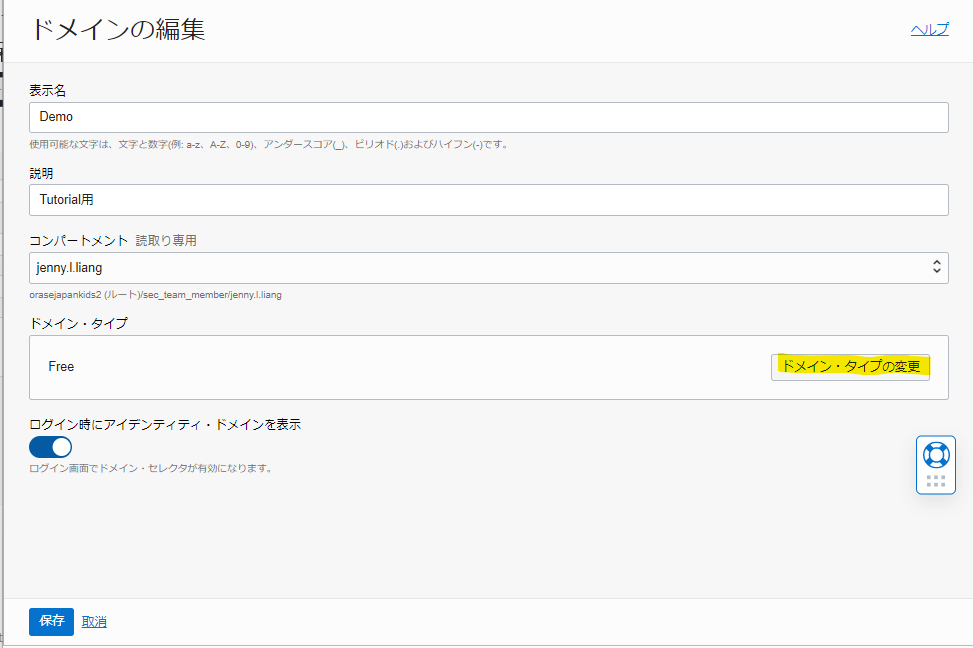Click the ドメイン・タイプの変更 button
The image size is (973, 648).
click(x=850, y=367)
